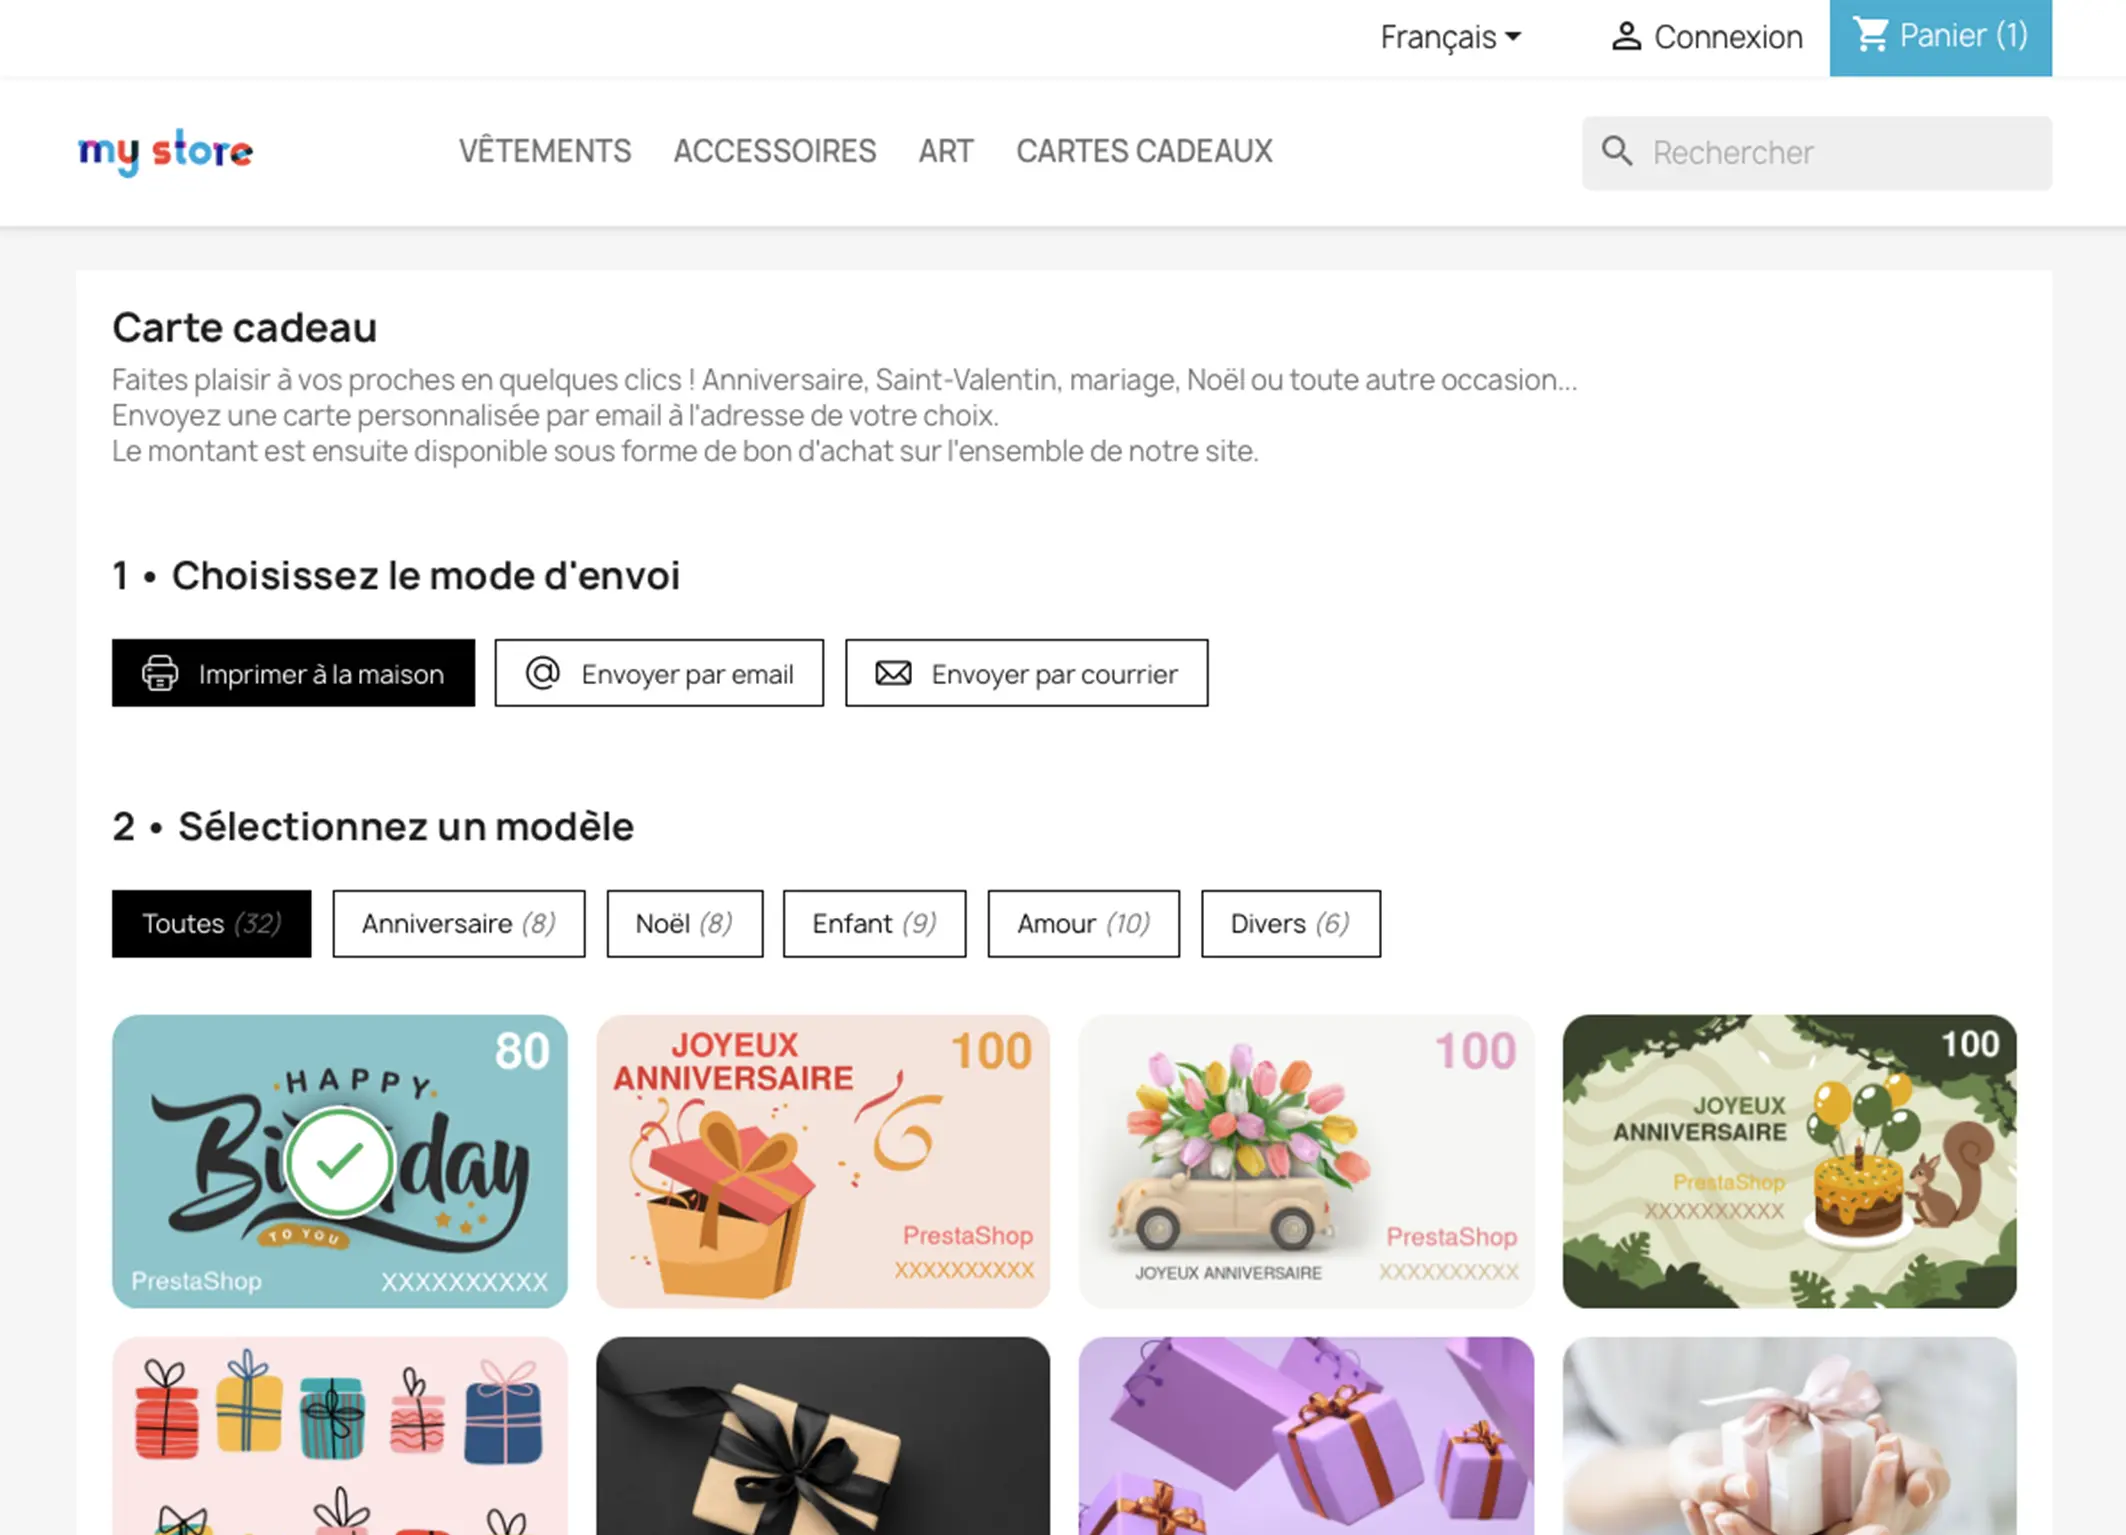
Task: Select Envoyer par courrier delivery mode
Action: pos(1026,673)
